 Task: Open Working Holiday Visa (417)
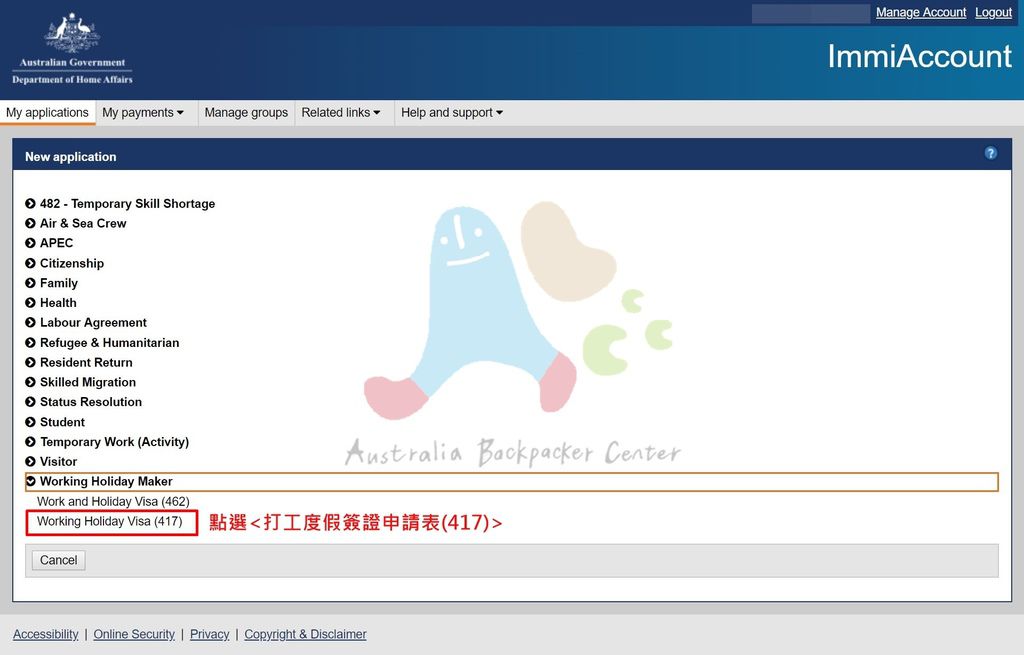click(x=110, y=521)
